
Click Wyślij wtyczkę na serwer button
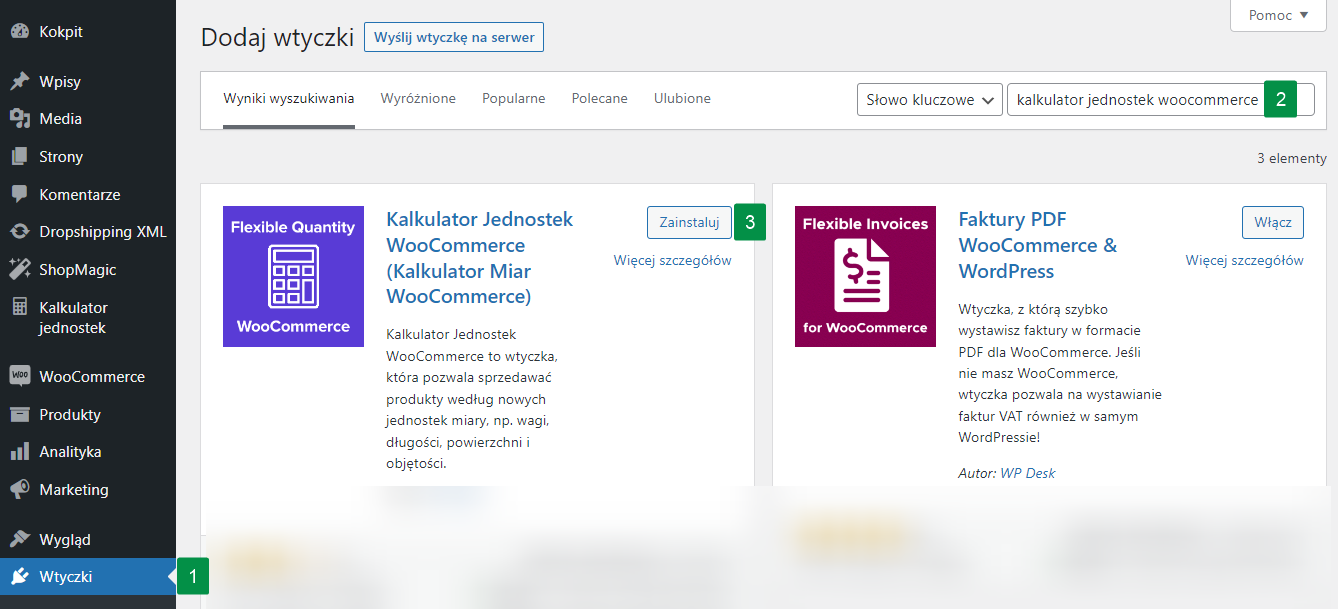[454, 38]
